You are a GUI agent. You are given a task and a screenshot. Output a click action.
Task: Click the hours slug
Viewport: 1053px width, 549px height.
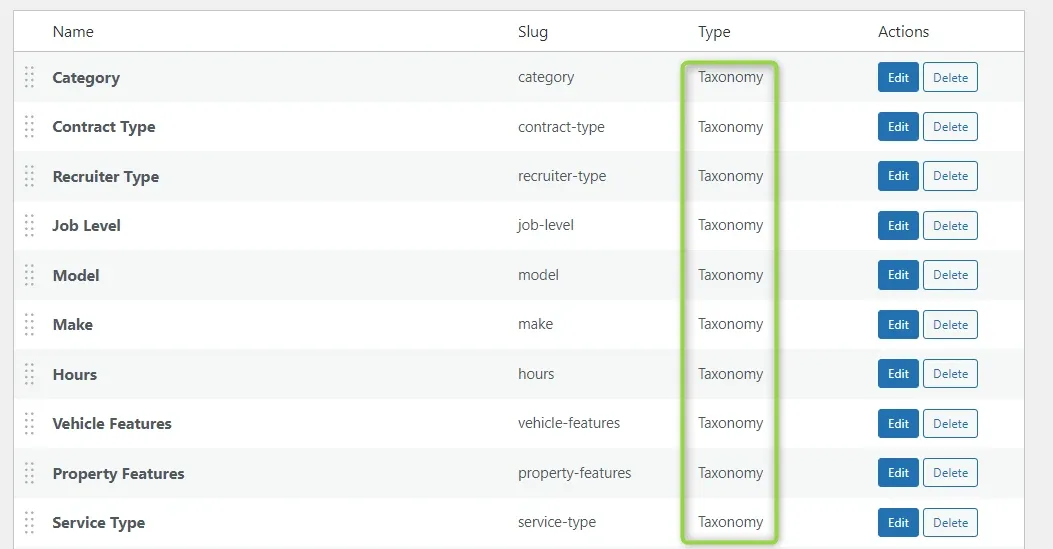point(536,374)
